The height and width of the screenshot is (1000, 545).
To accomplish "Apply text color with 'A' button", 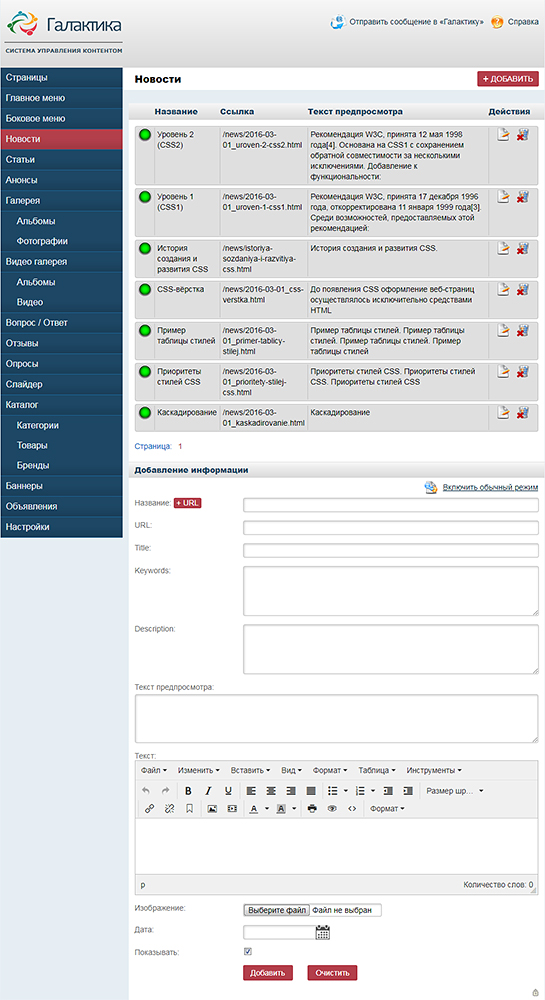I will (253, 809).
